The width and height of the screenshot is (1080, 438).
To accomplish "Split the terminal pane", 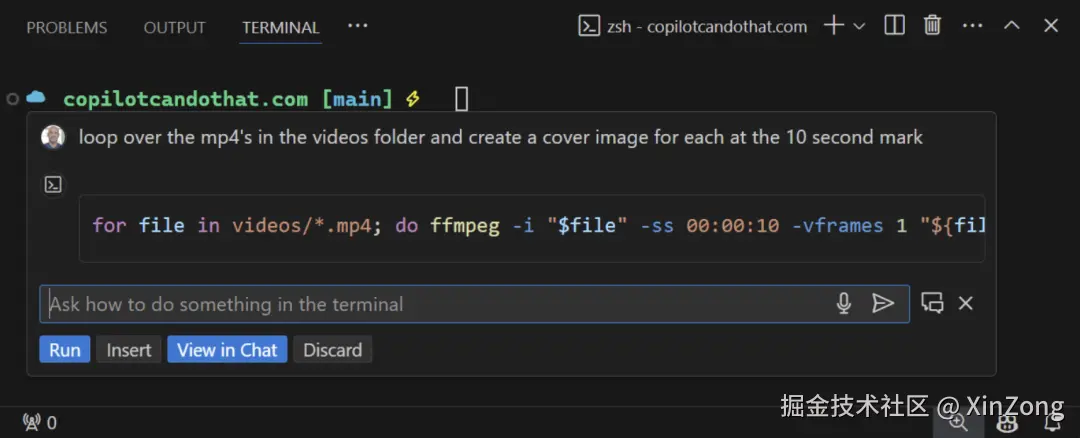I will pos(894,26).
